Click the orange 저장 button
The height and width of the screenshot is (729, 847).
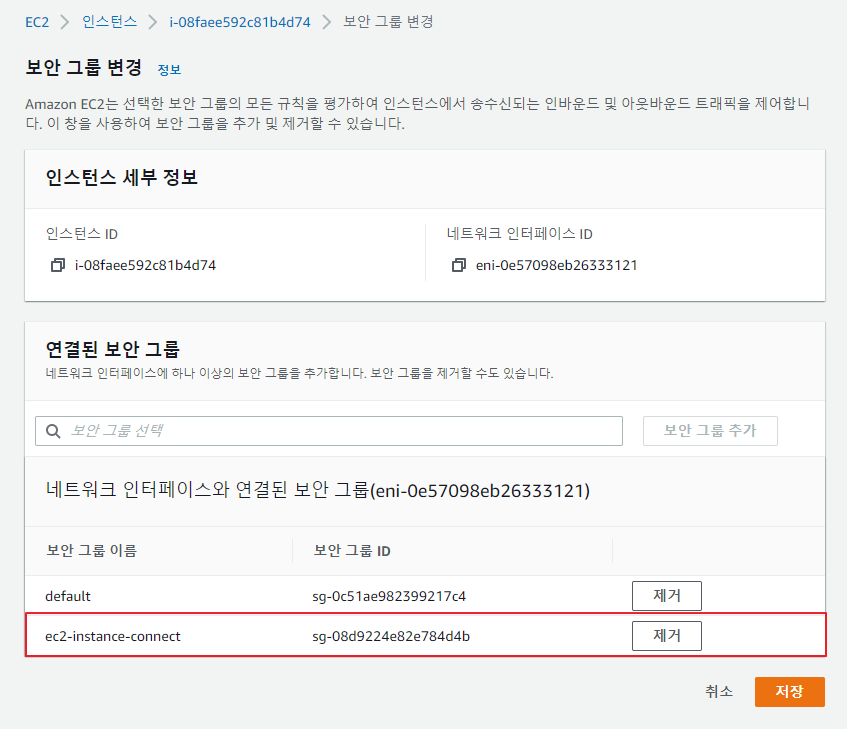coord(789,692)
